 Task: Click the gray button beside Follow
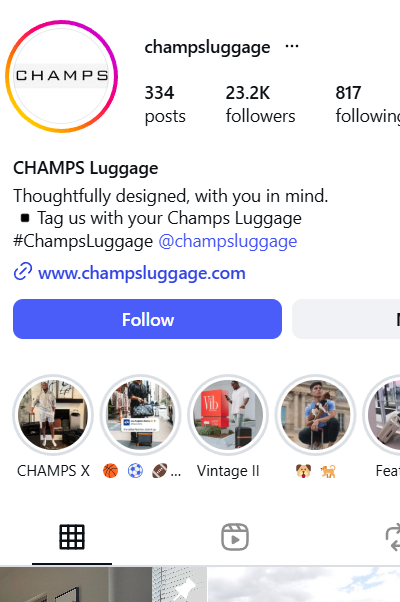click(x=346, y=319)
